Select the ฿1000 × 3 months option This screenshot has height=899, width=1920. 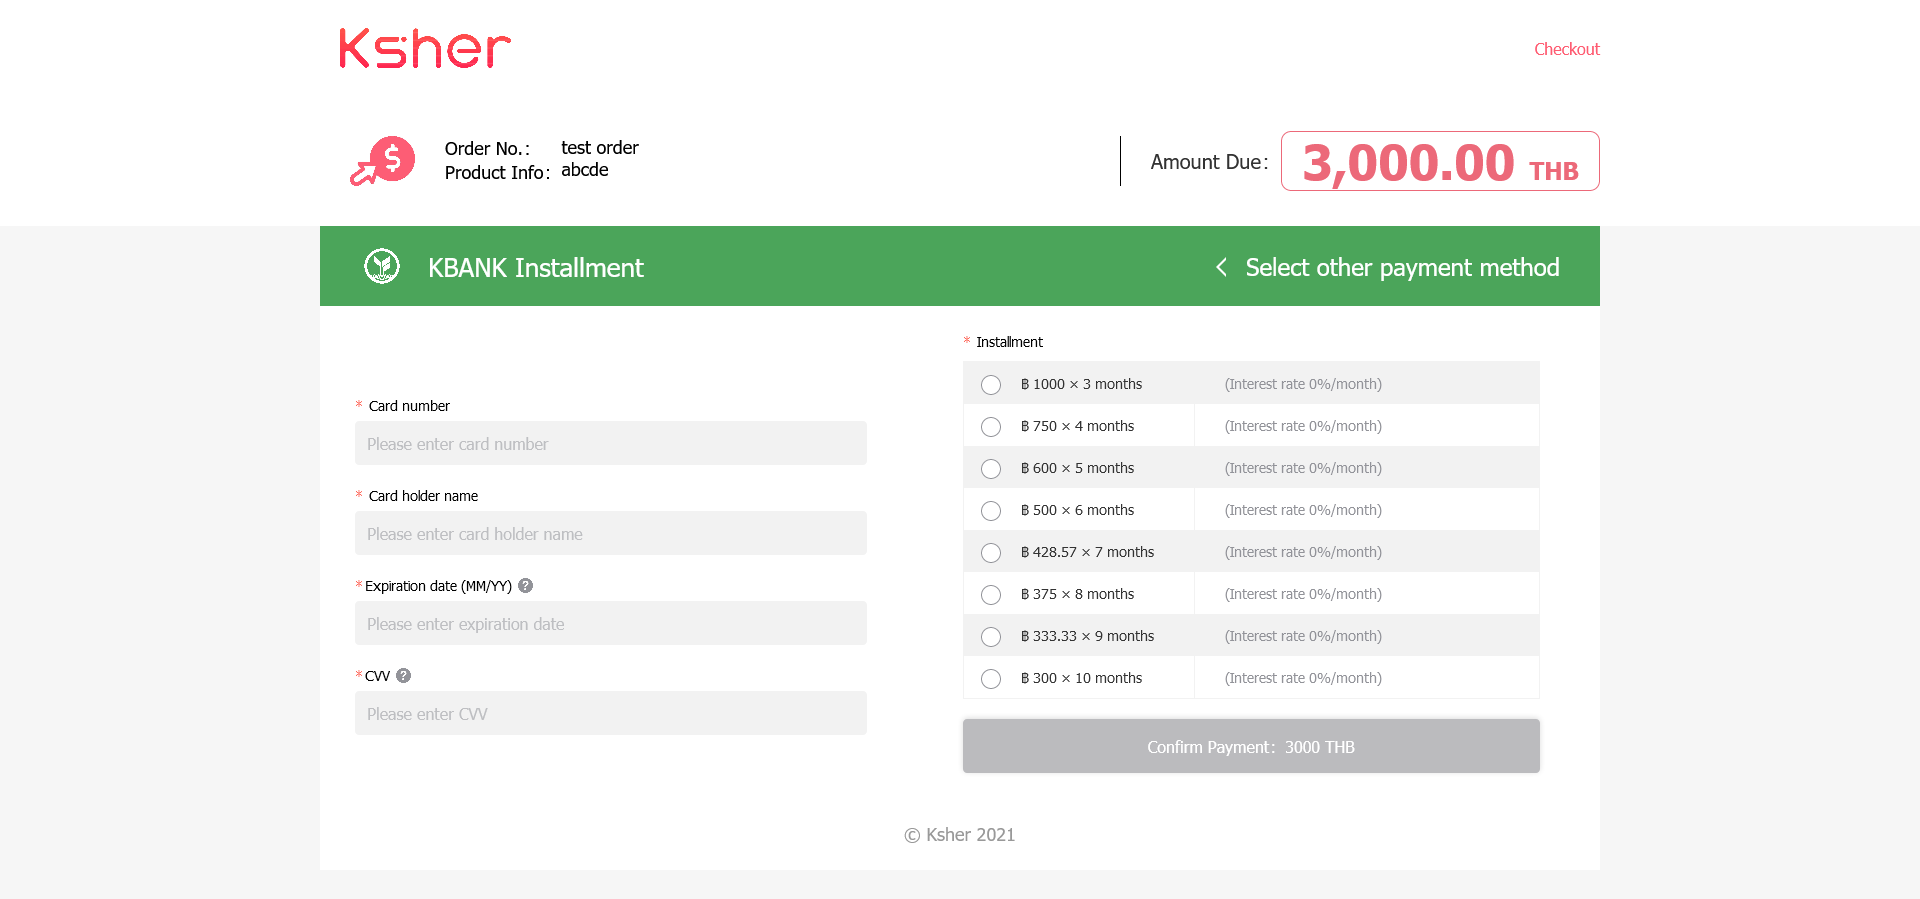(991, 385)
